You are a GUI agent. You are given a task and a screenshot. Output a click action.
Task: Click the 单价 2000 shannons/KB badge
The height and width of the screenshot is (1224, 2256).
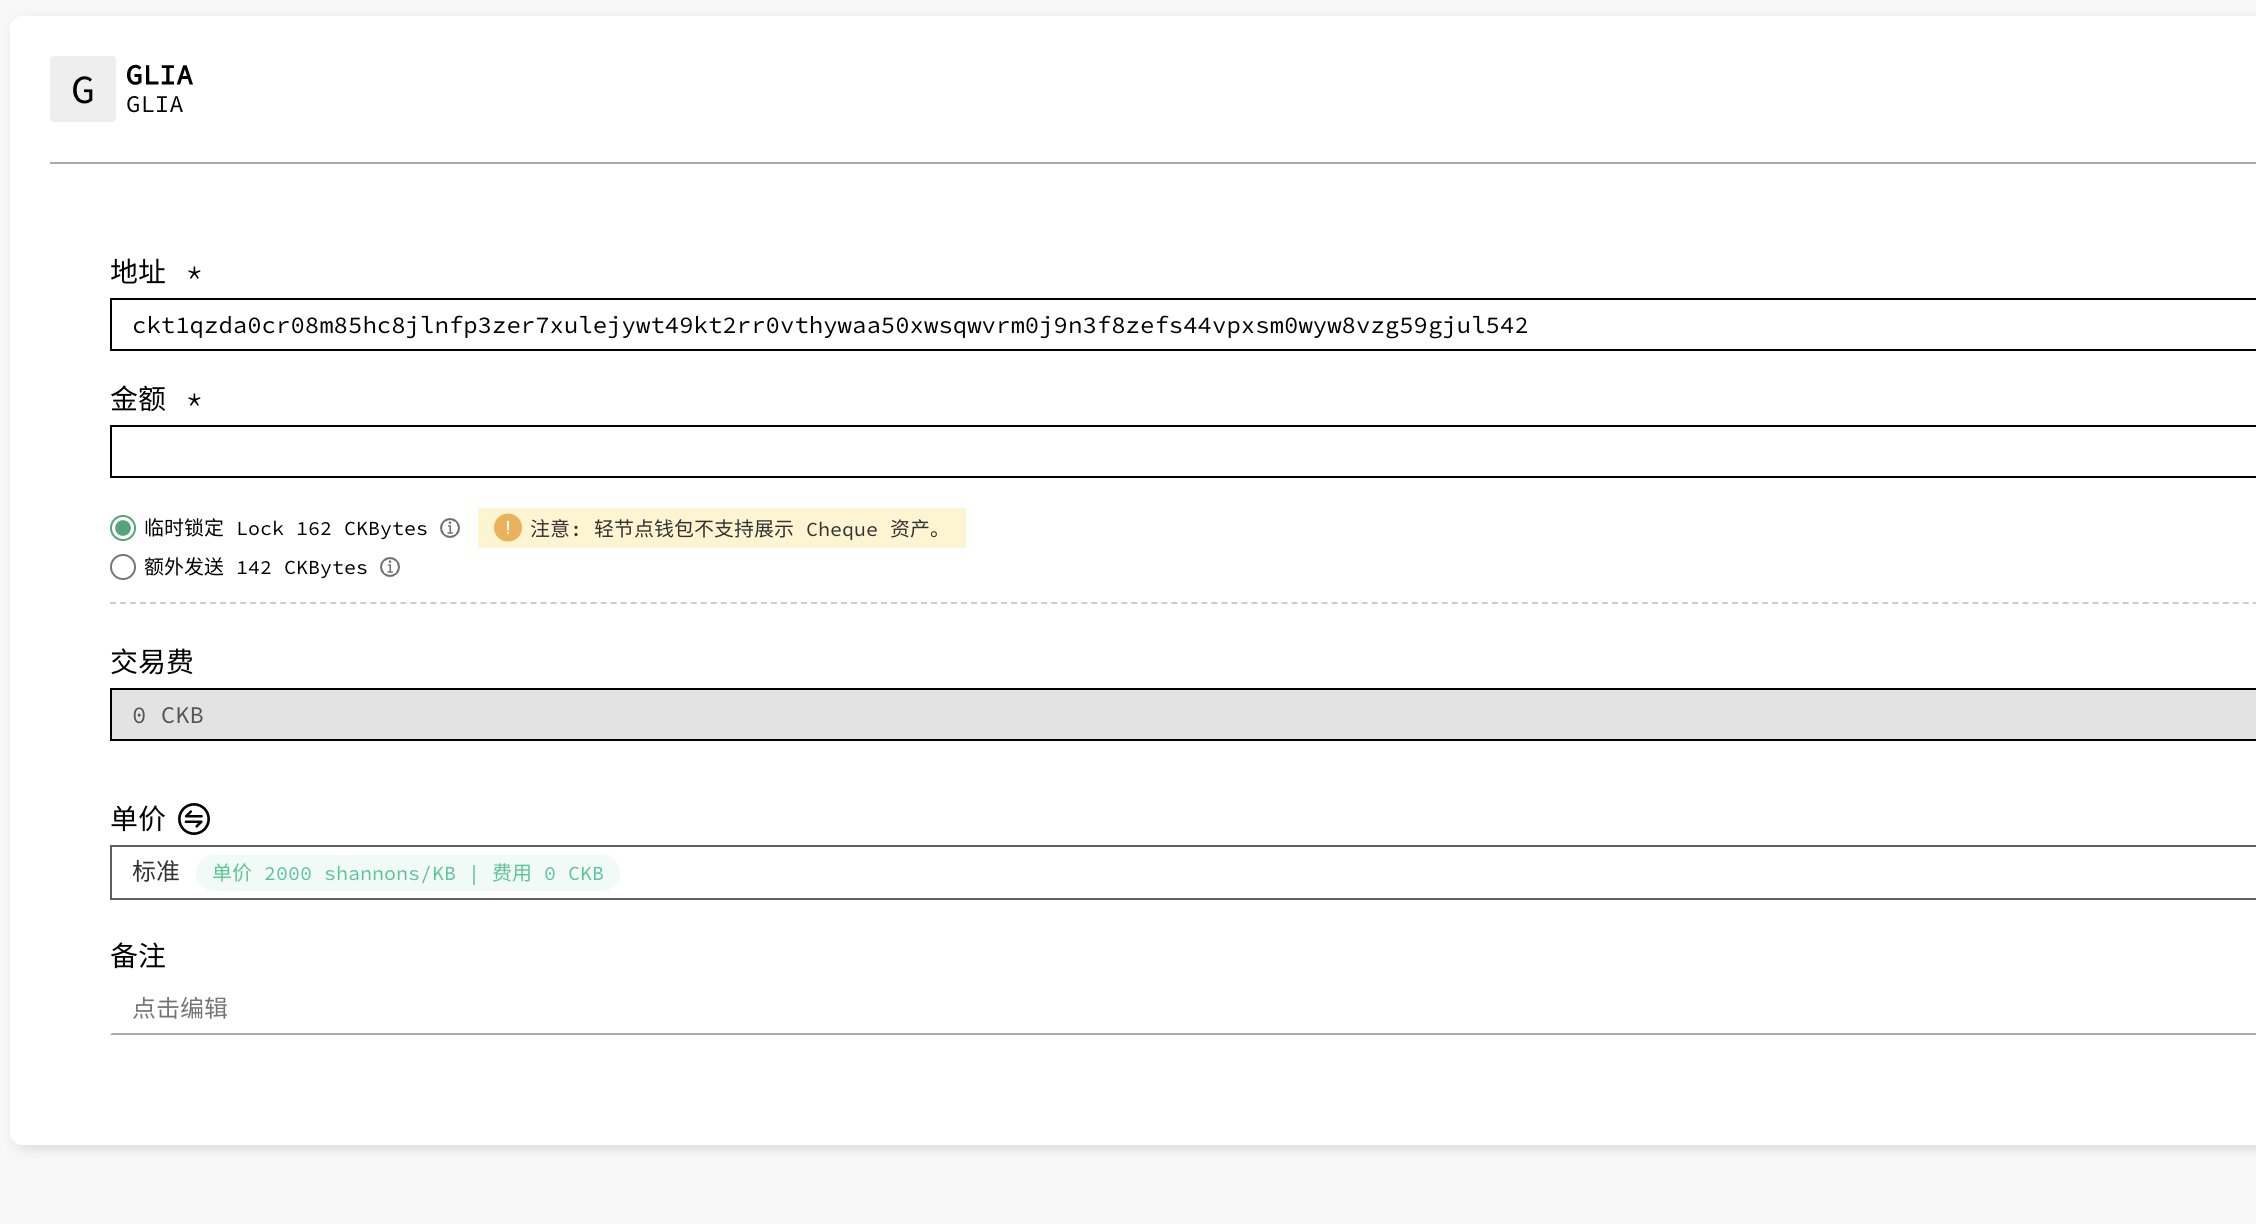pyautogui.click(x=408, y=873)
